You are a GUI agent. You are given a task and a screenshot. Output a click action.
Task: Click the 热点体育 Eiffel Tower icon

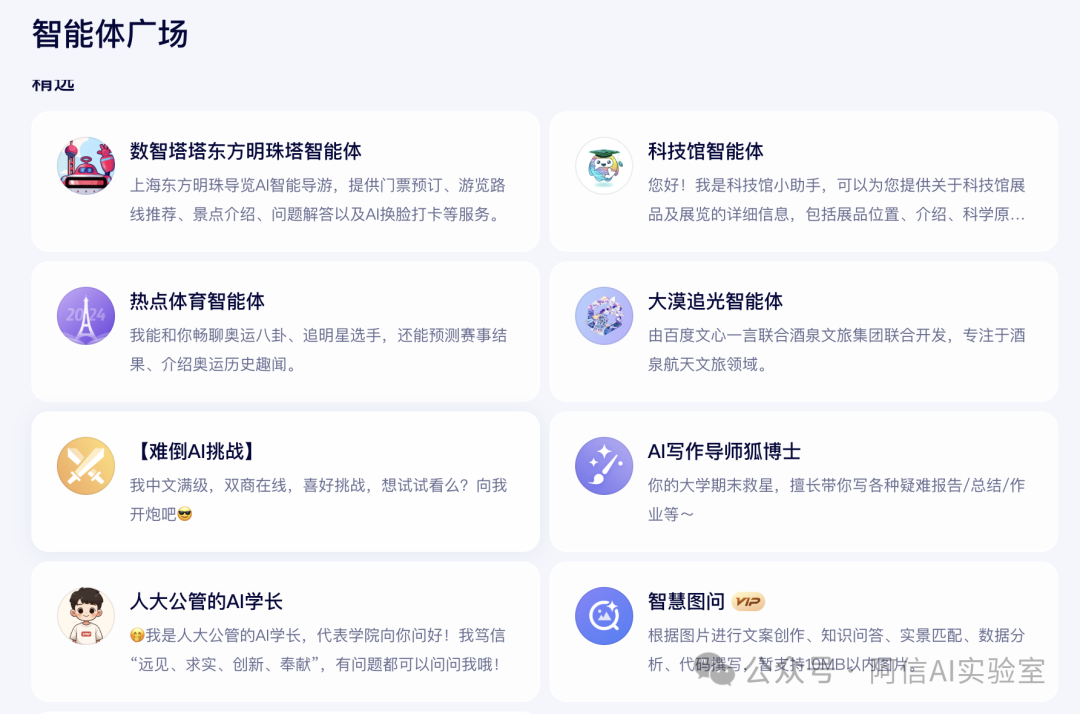(86, 316)
